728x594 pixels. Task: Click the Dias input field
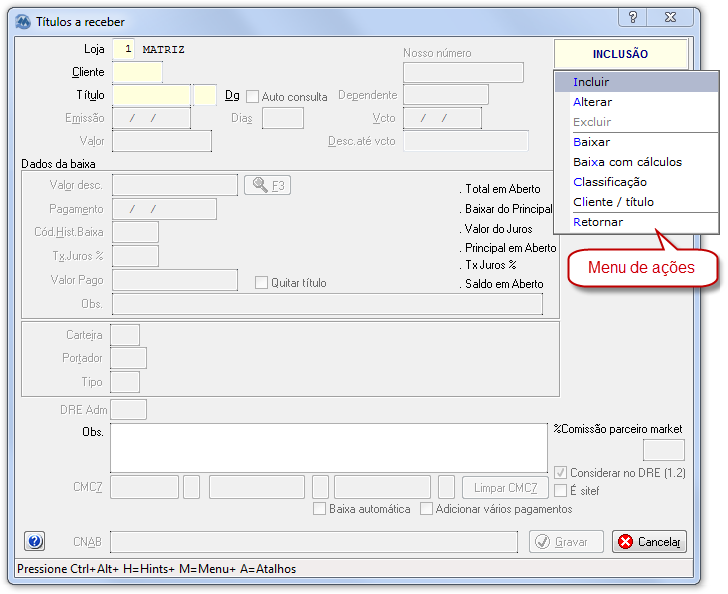283,118
